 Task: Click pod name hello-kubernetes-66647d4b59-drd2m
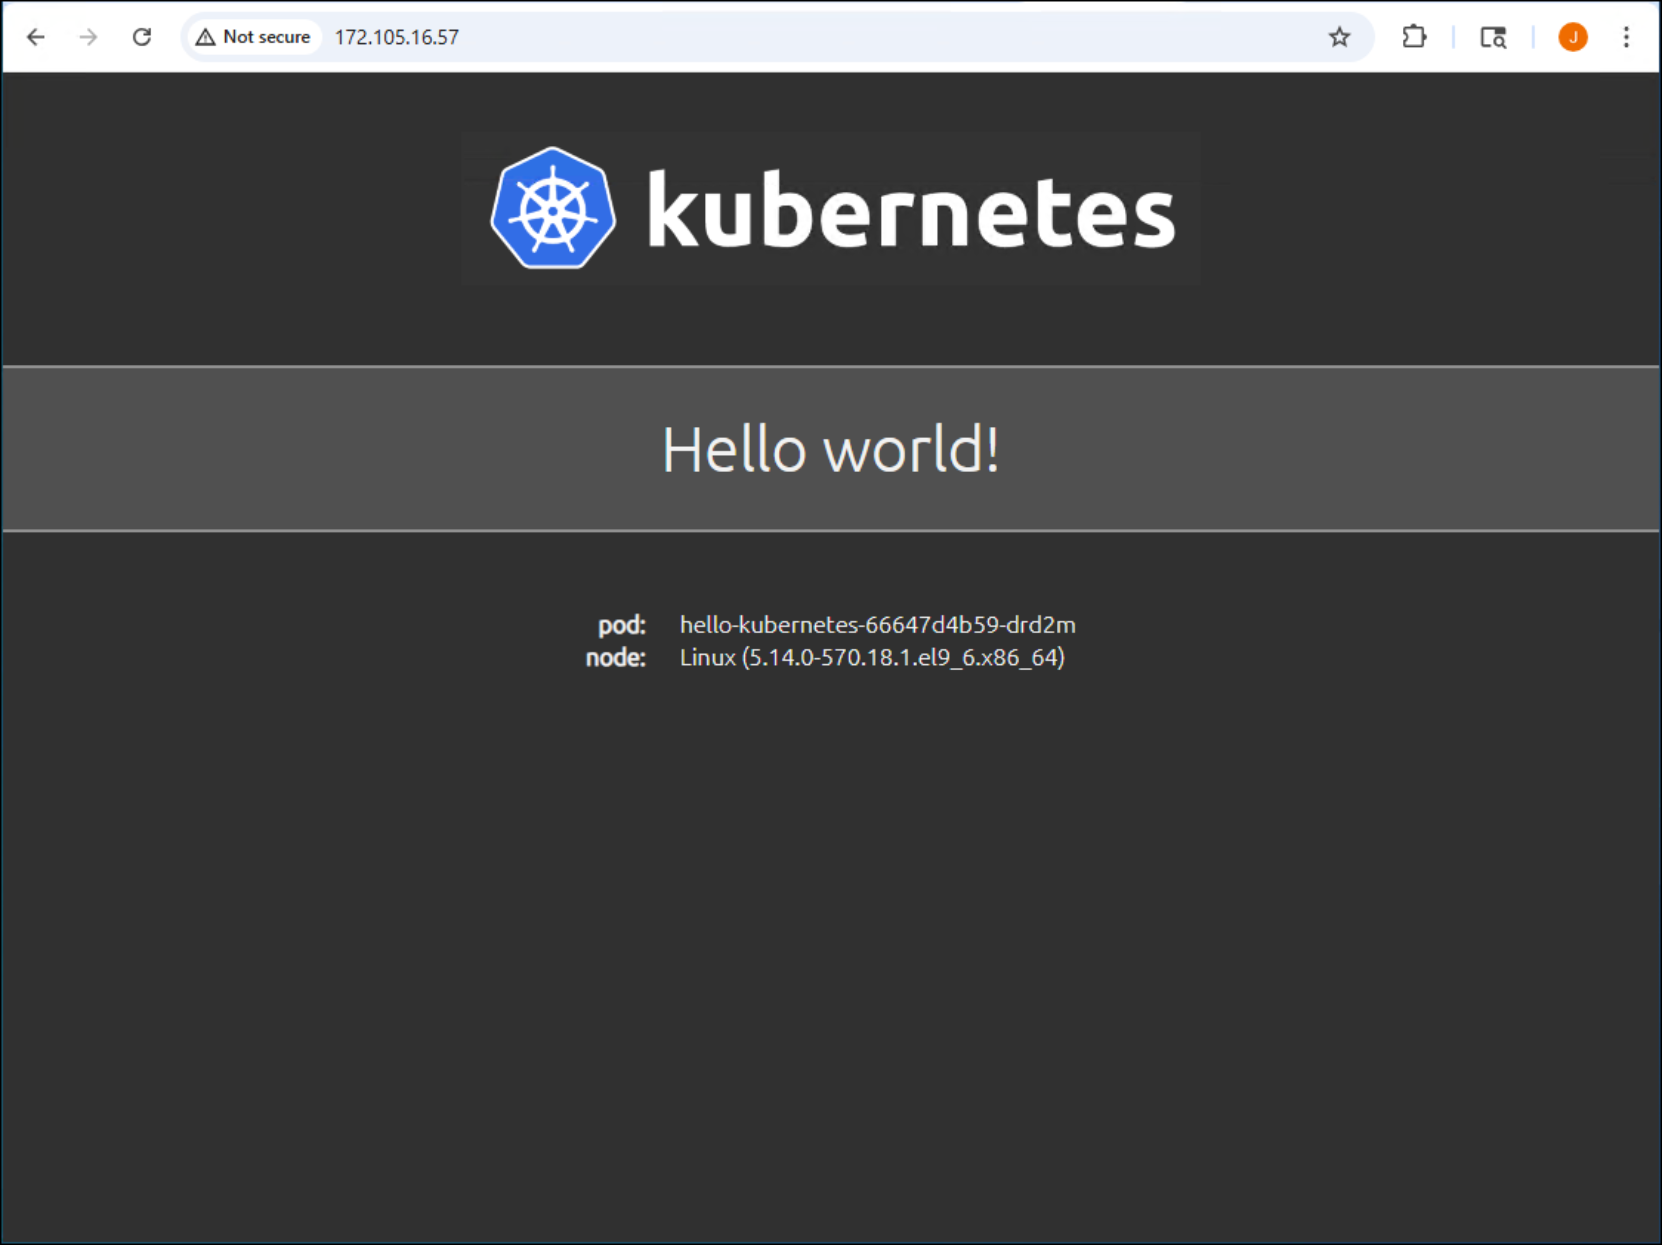(x=878, y=625)
